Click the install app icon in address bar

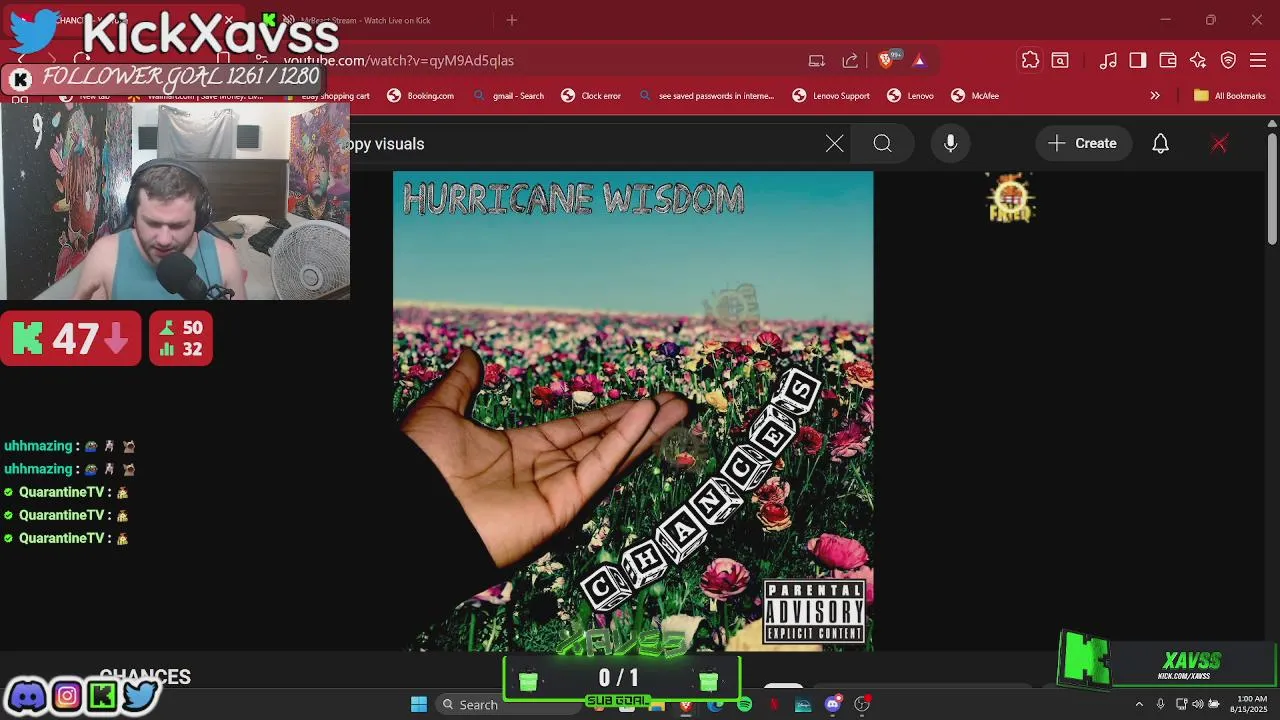click(817, 61)
